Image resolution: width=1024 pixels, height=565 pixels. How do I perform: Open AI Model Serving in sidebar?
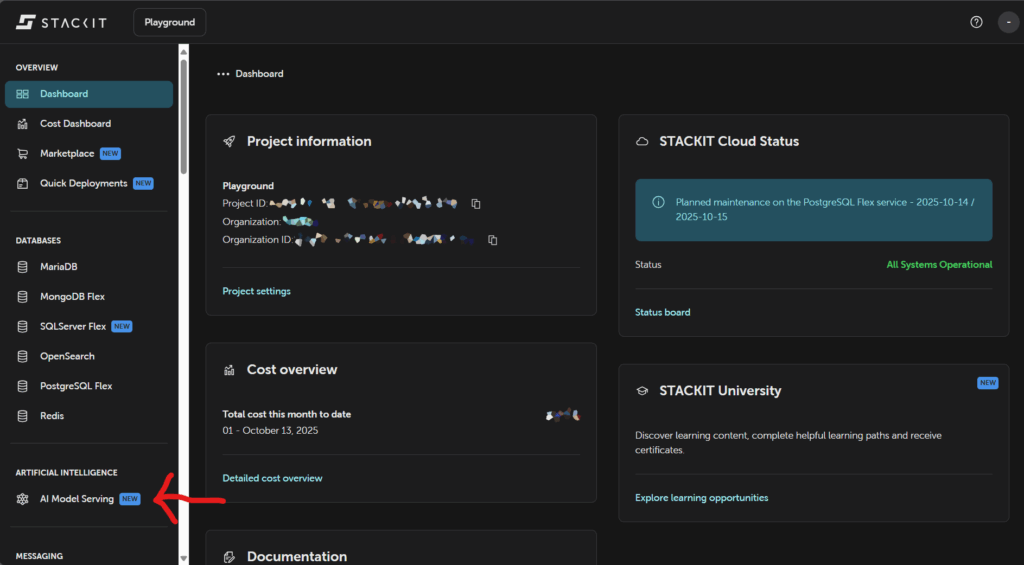coord(76,499)
